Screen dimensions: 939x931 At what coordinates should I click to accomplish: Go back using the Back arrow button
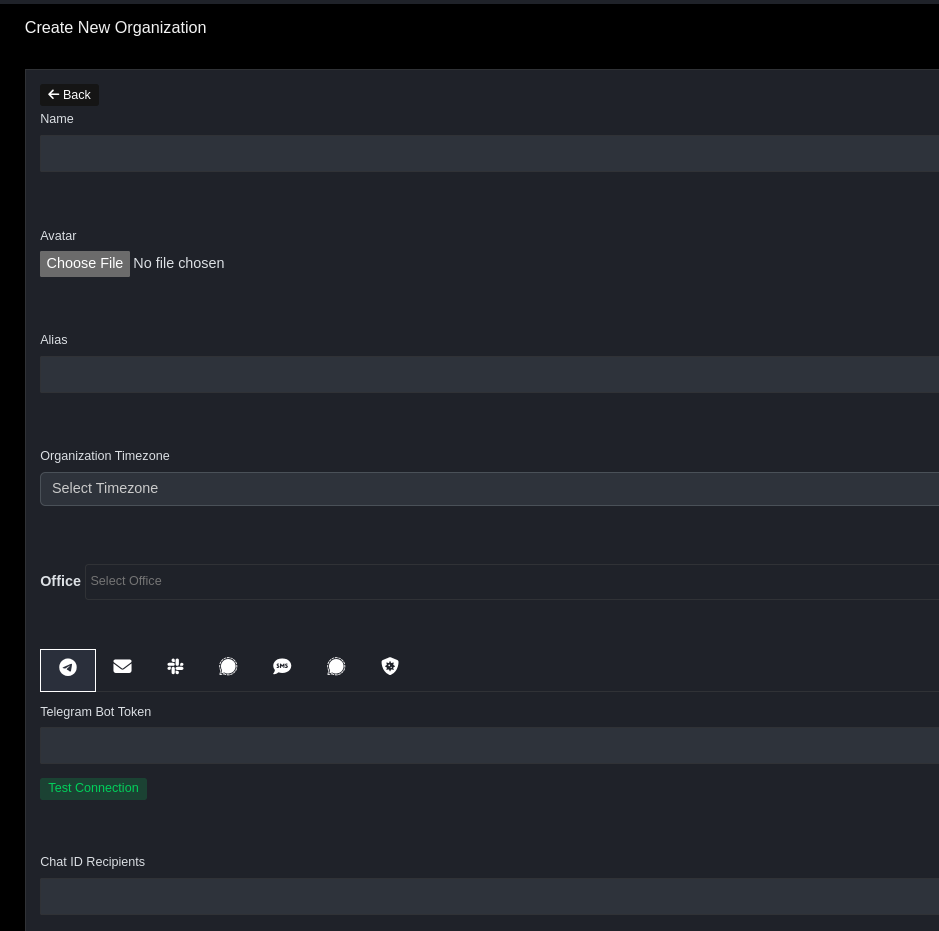point(69,95)
